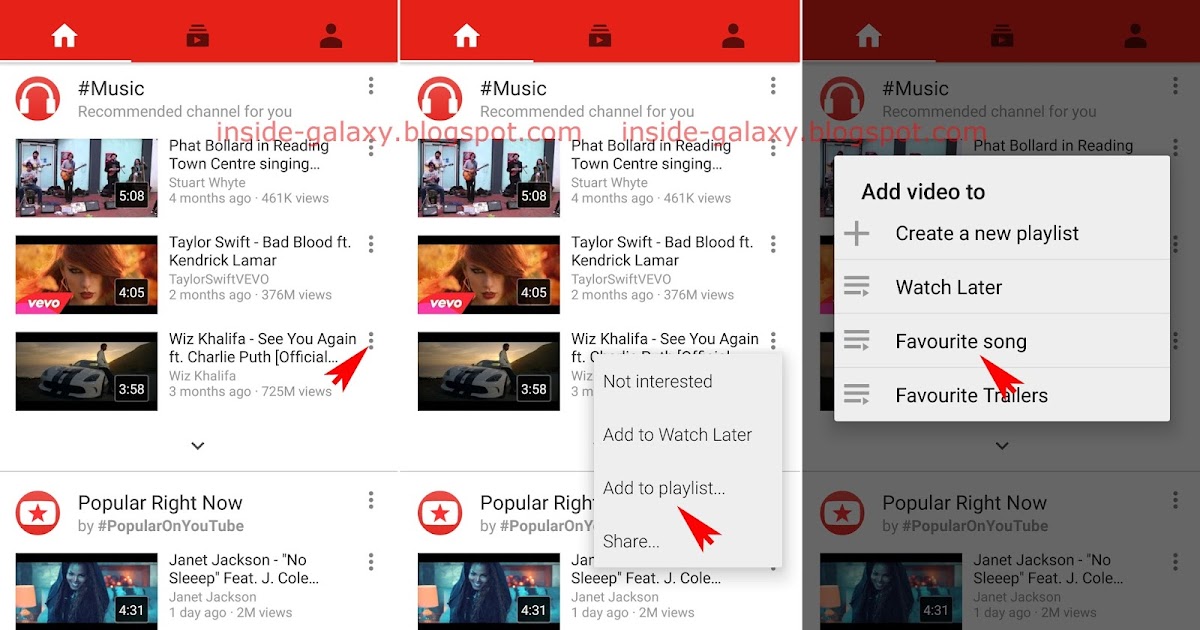Play Janet Jackson No Sleeep thumbnail, left screen
The width and height of the screenshot is (1200, 630).
pos(87,591)
